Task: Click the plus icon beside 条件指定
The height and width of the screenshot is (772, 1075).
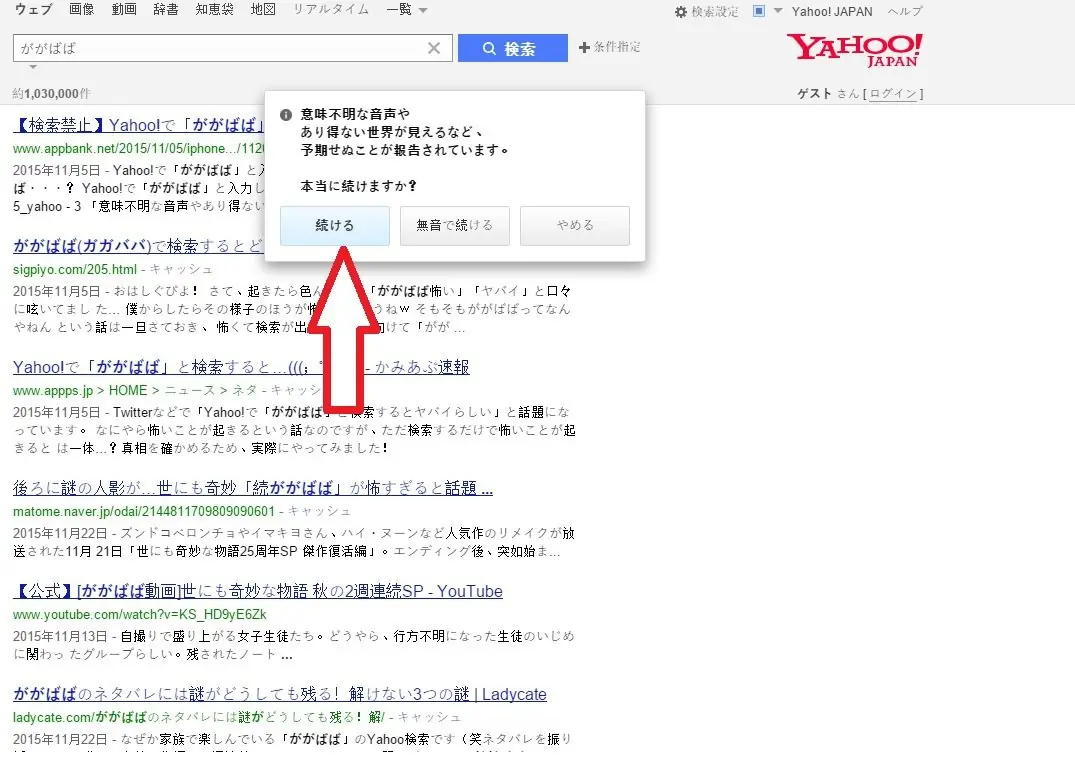Action: click(x=584, y=47)
